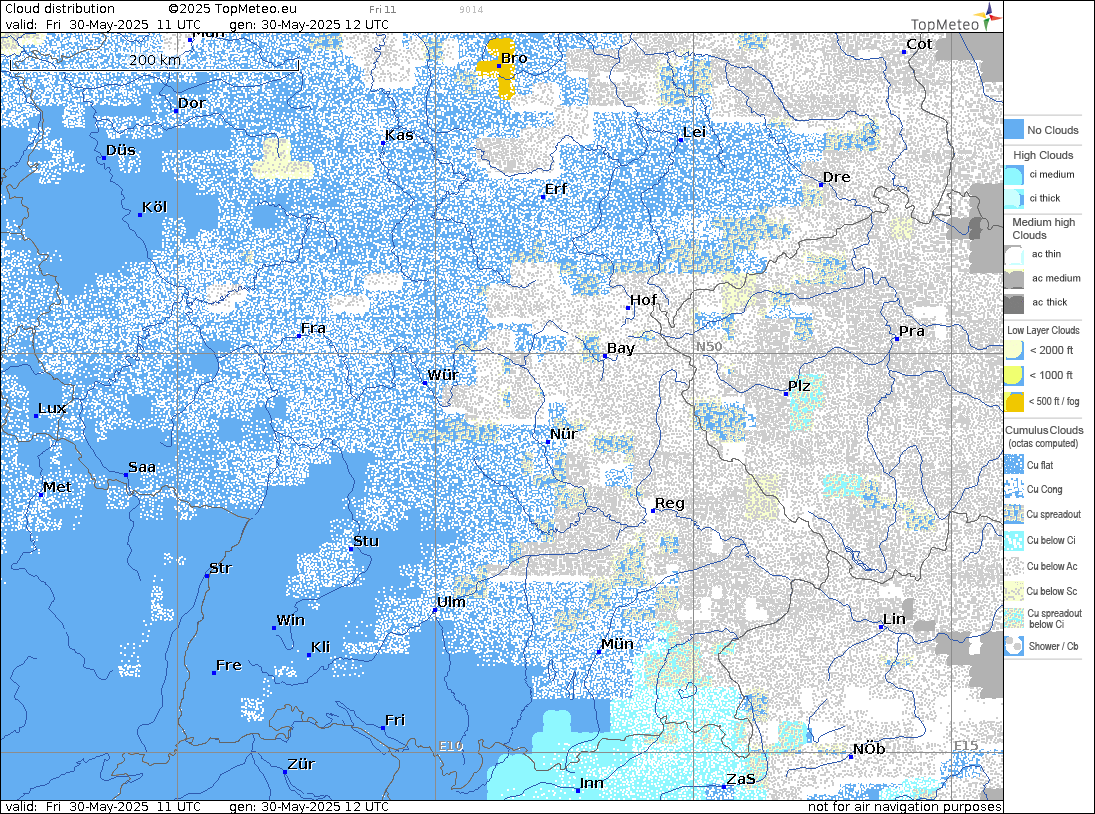Click the < 1000 ft low cloud swatch
Viewport: 1095px width, 814px height.
click(1014, 376)
